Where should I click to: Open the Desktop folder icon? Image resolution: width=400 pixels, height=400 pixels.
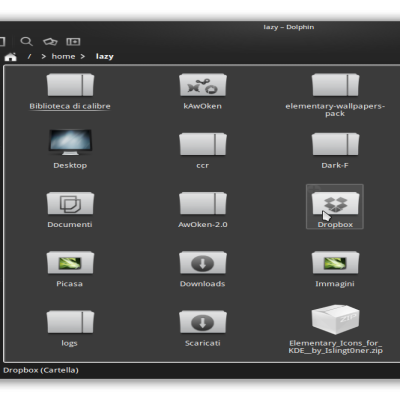coord(70,142)
